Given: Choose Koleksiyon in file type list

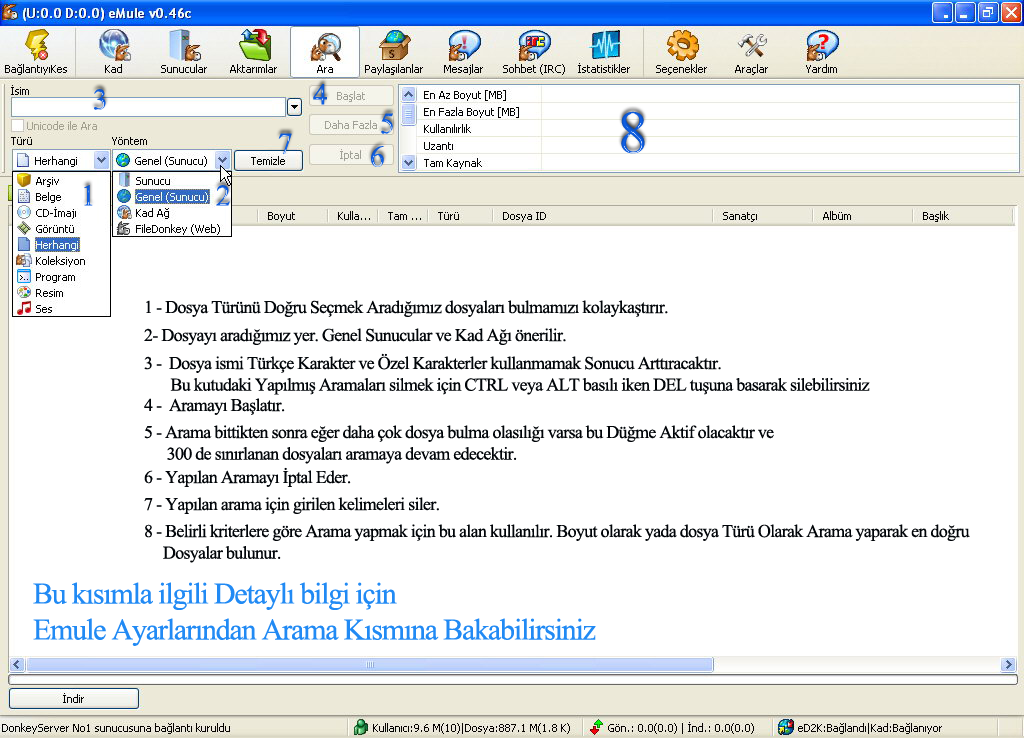Looking at the screenshot, I should click(x=61, y=261).
